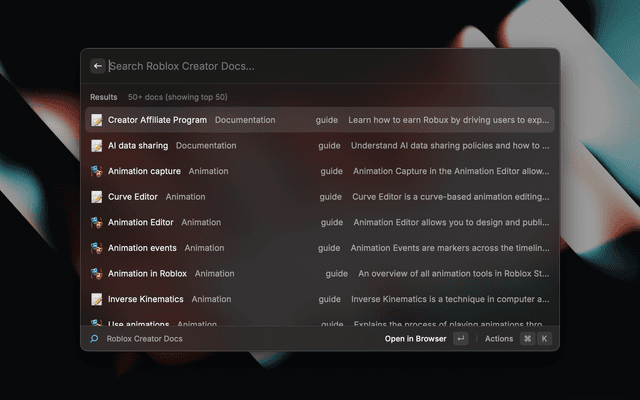The width and height of the screenshot is (640, 400).
Task: Click the Animation capture item icon
Action: [x=97, y=171]
